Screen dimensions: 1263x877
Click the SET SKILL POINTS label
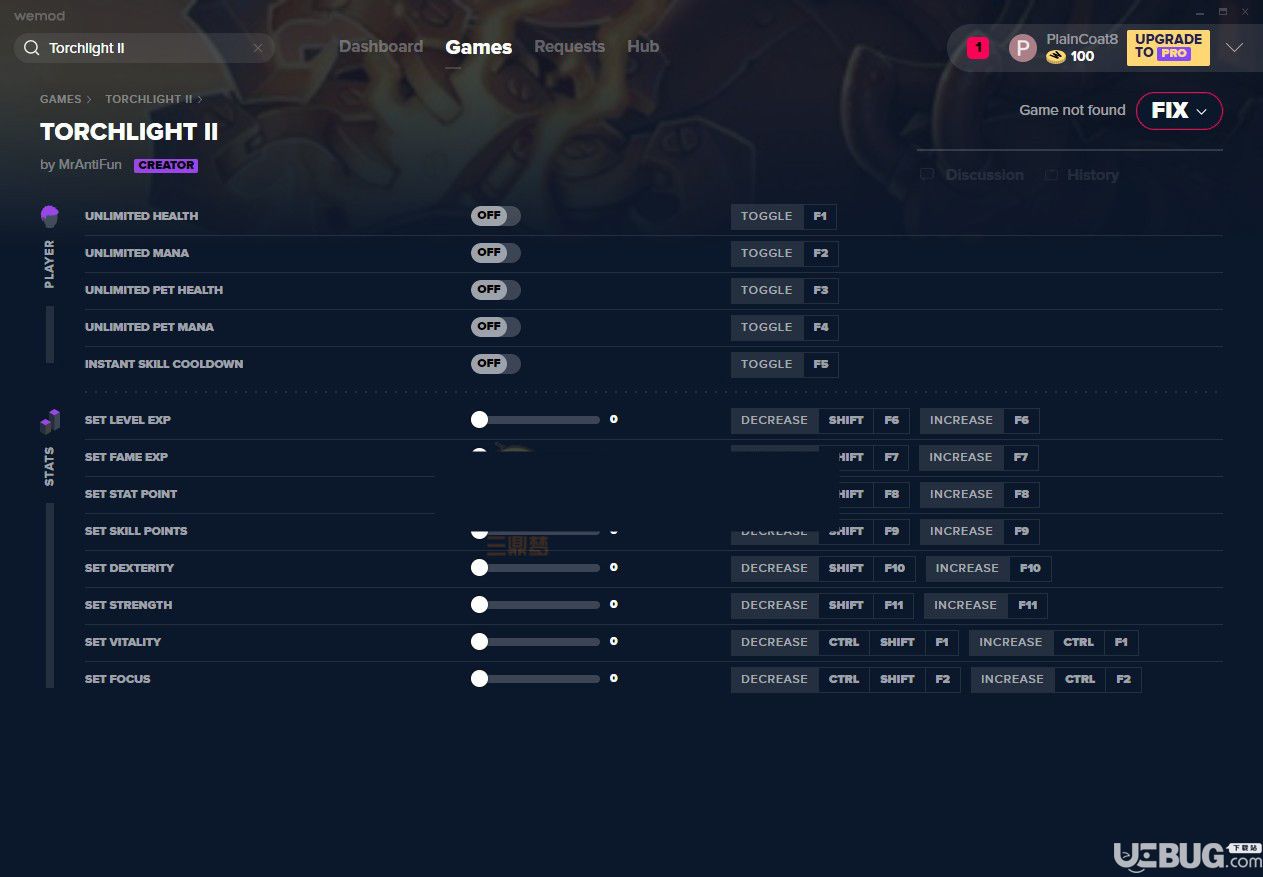136,531
